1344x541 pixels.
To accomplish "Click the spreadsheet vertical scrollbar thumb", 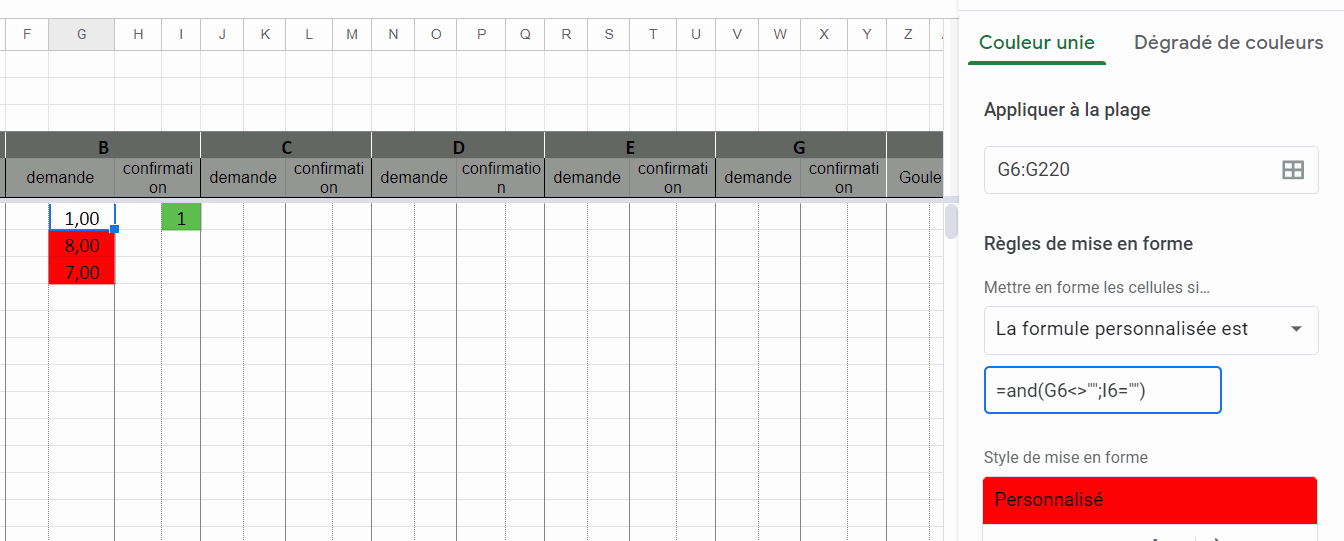I will tap(951, 221).
